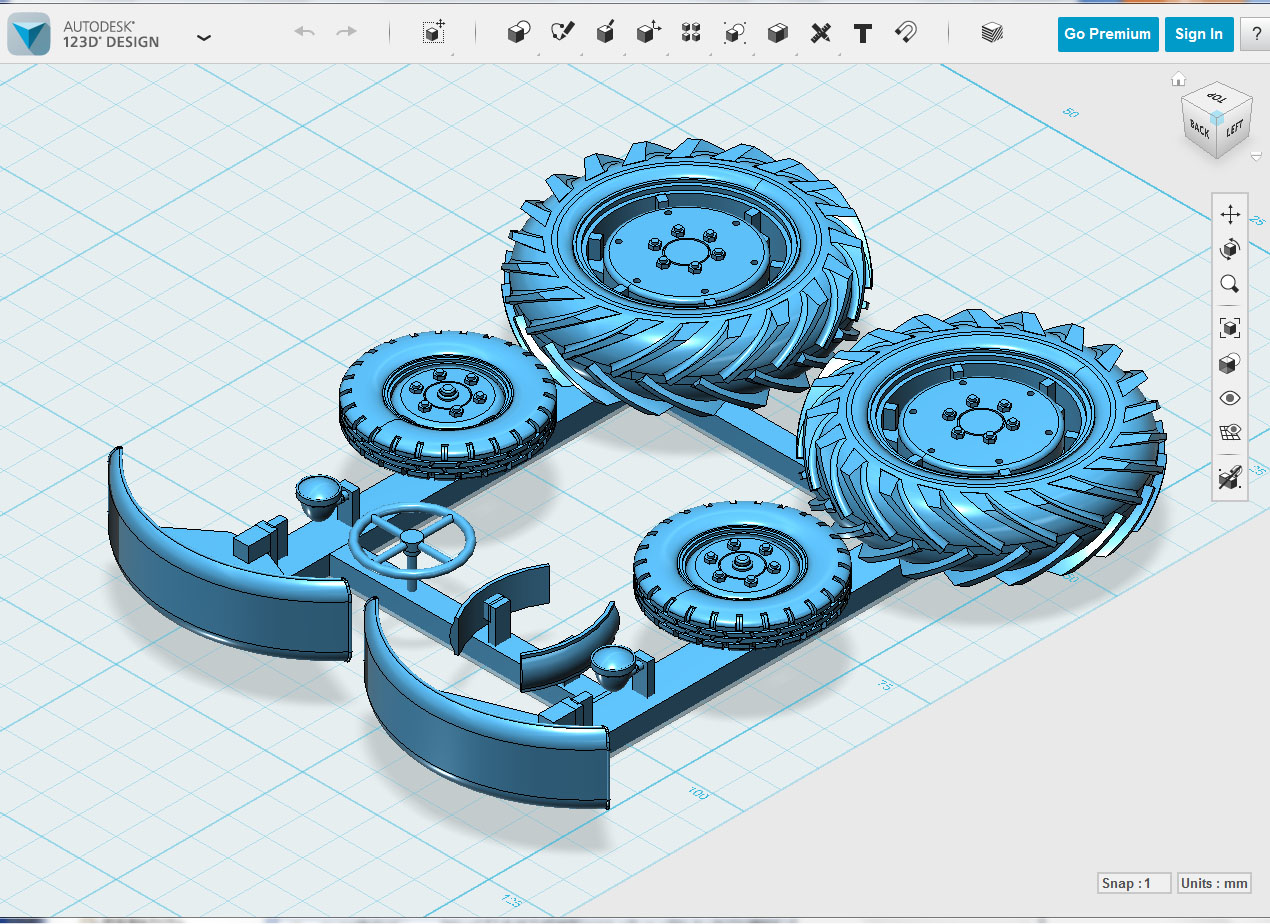Toggle Show/Hide solids eye icon

(x=1230, y=398)
